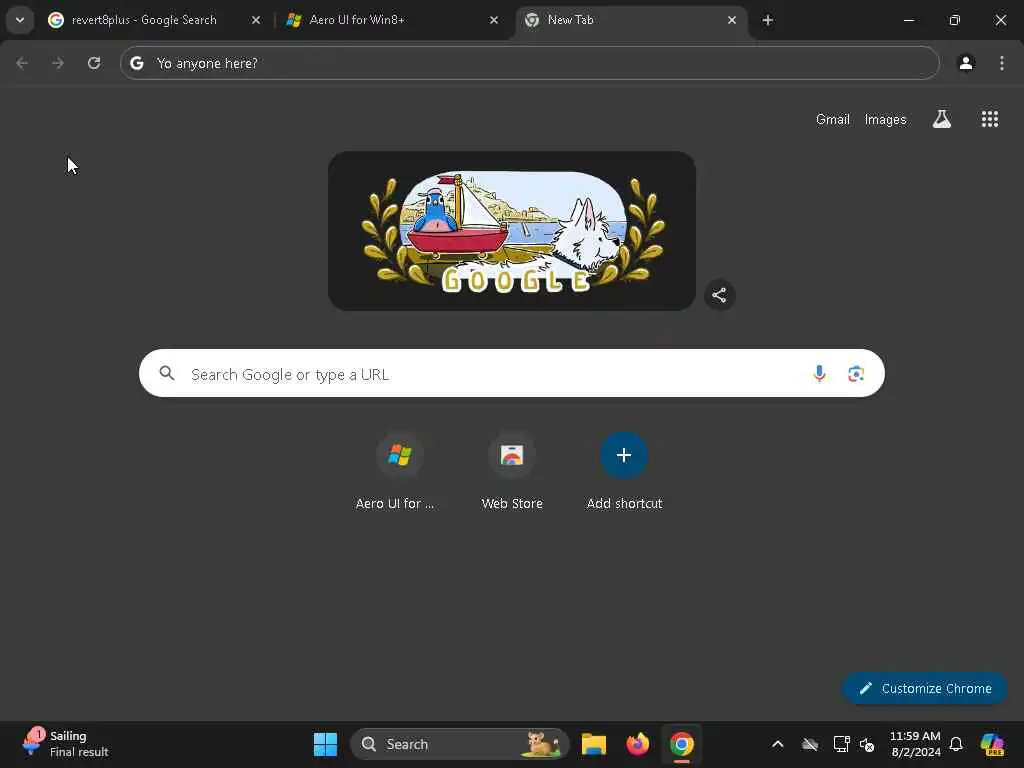
Task: Open File Explorer from the taskbar
Action: tap(594, 744)
